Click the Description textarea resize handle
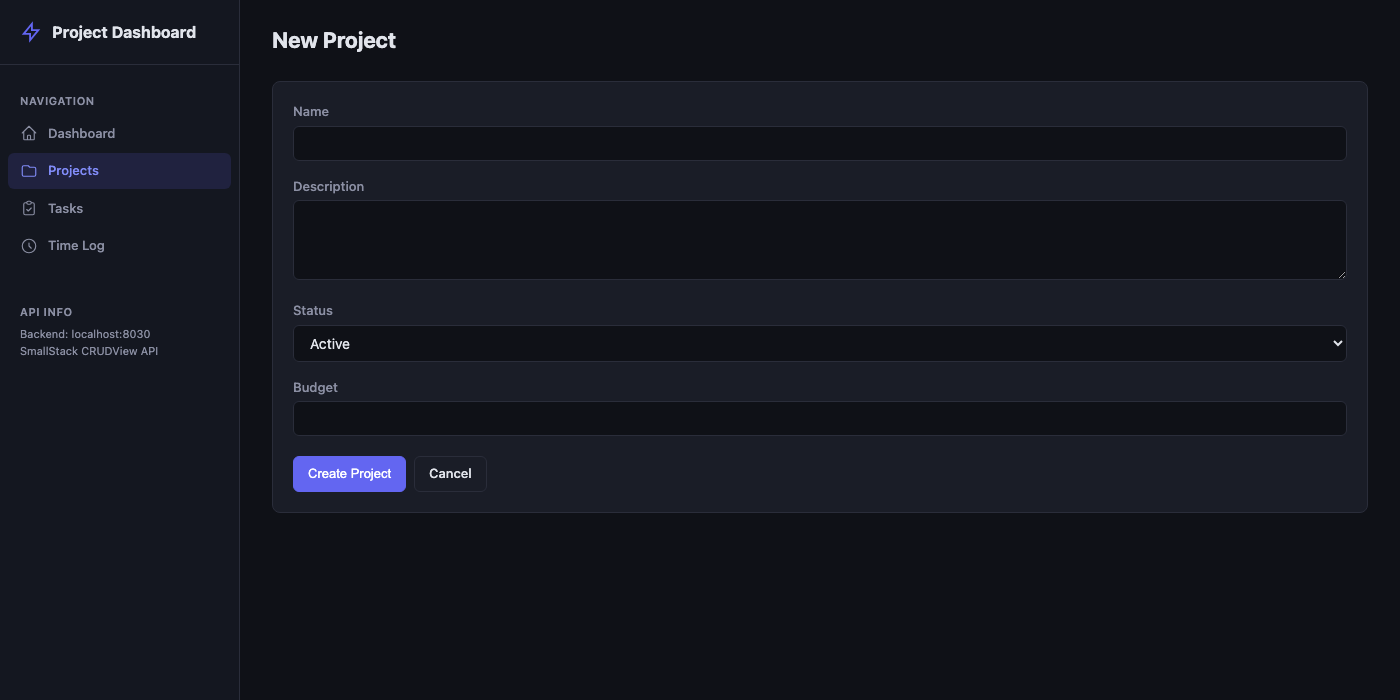 point(1342,277)
